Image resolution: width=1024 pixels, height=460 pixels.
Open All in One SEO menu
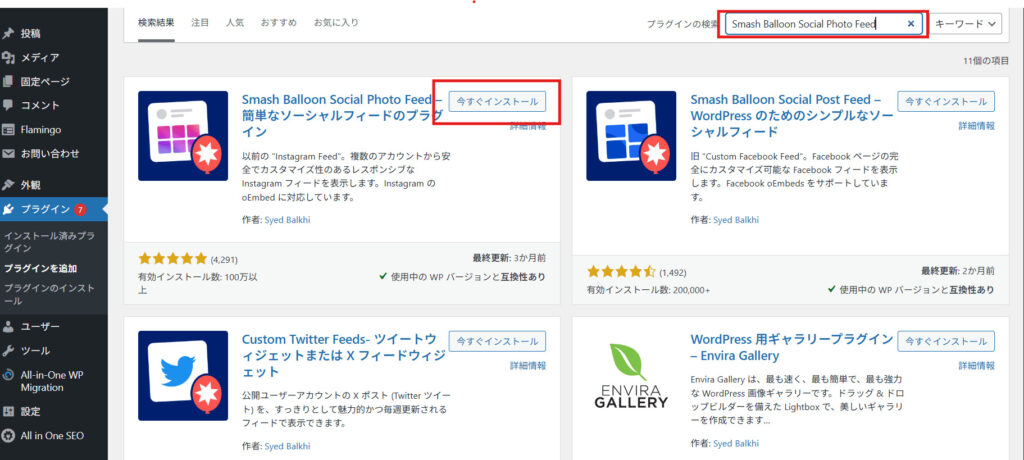(x=52, y=436)
